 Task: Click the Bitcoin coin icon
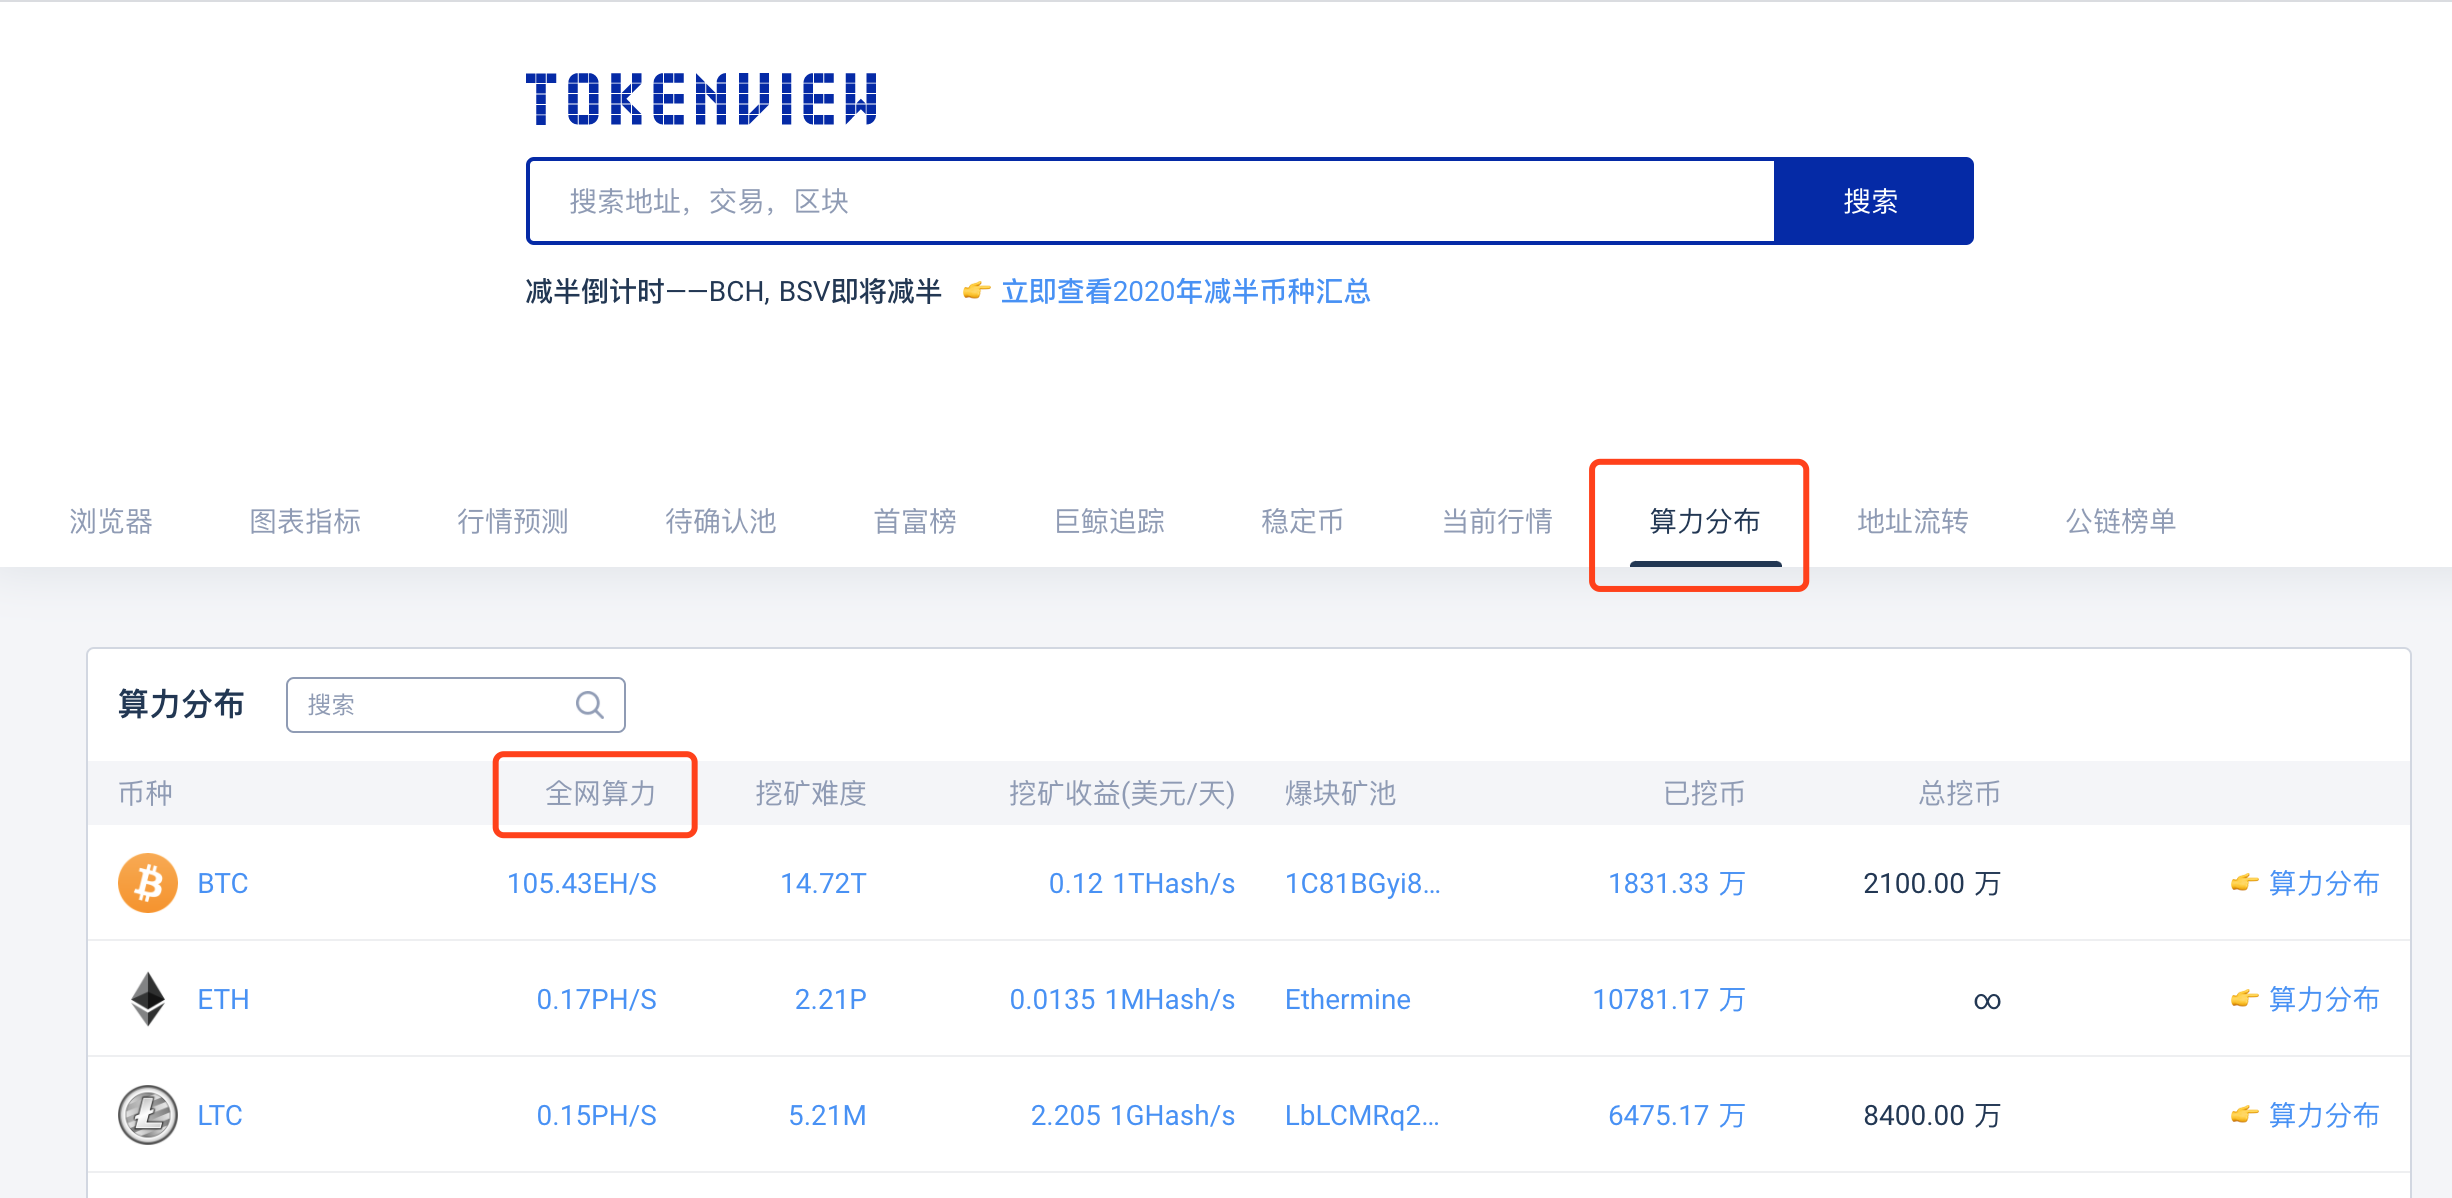(148, 883)
